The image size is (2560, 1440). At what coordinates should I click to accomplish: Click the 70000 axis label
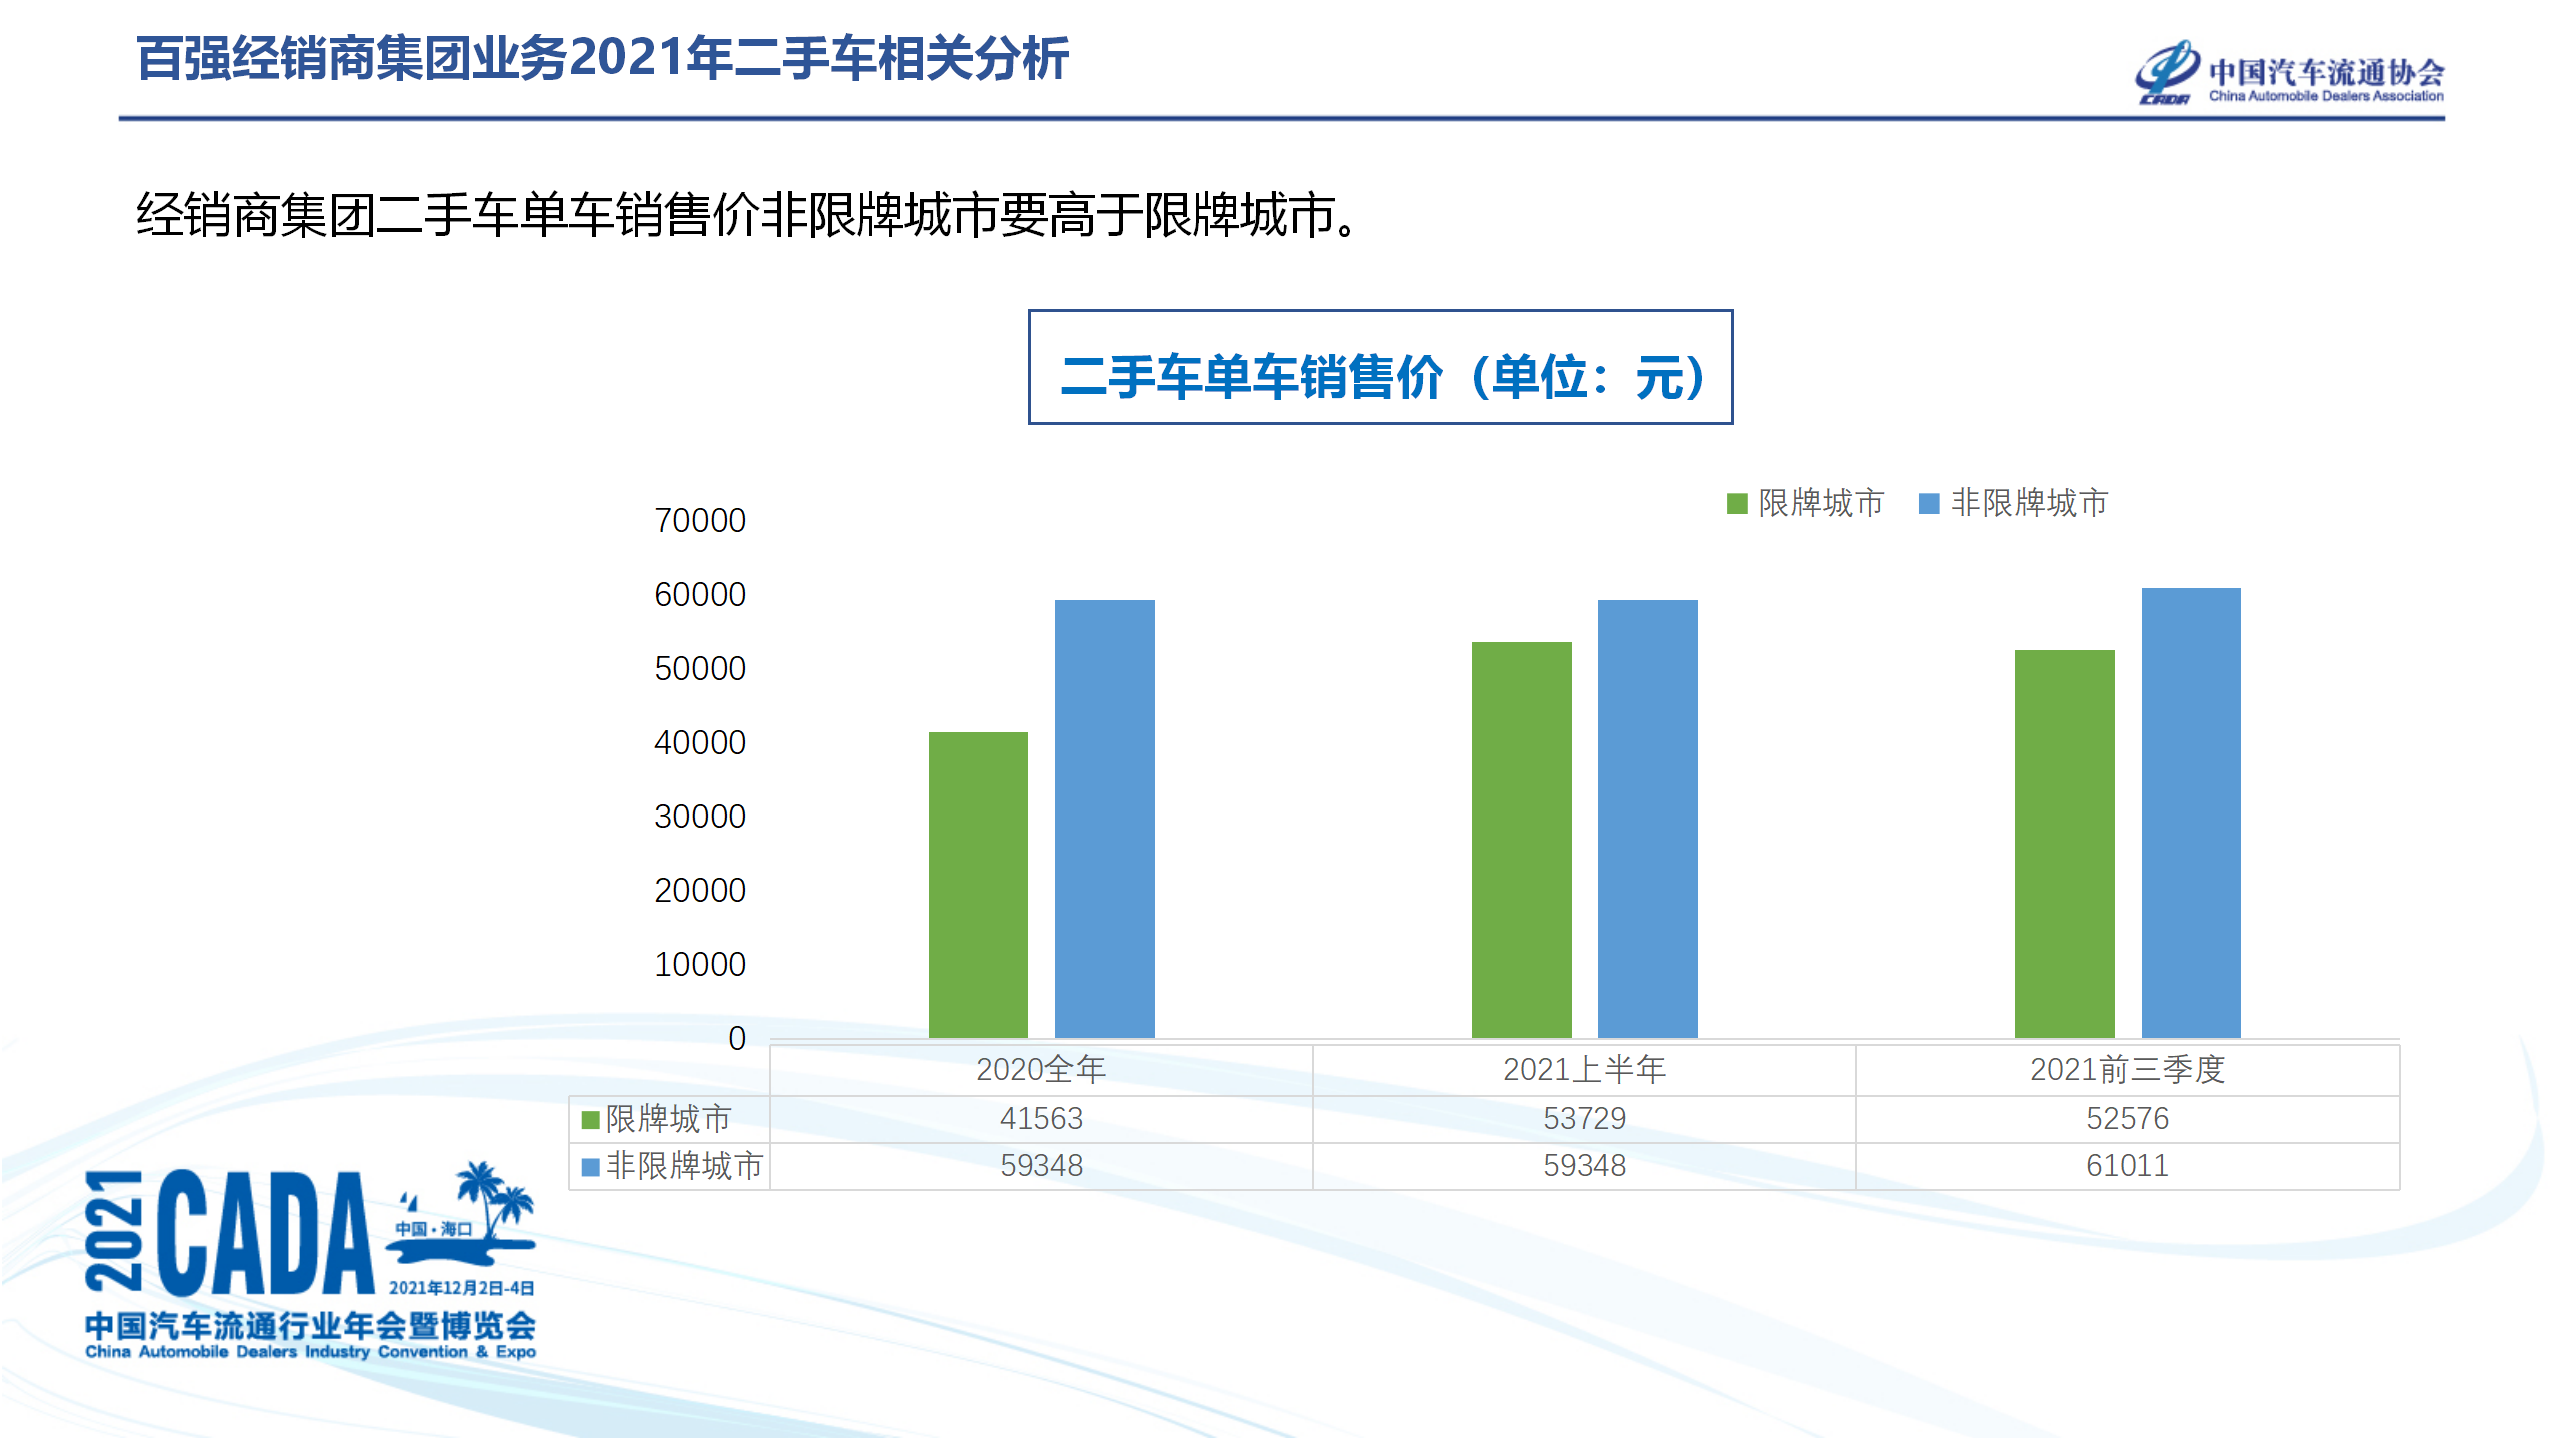700,521
